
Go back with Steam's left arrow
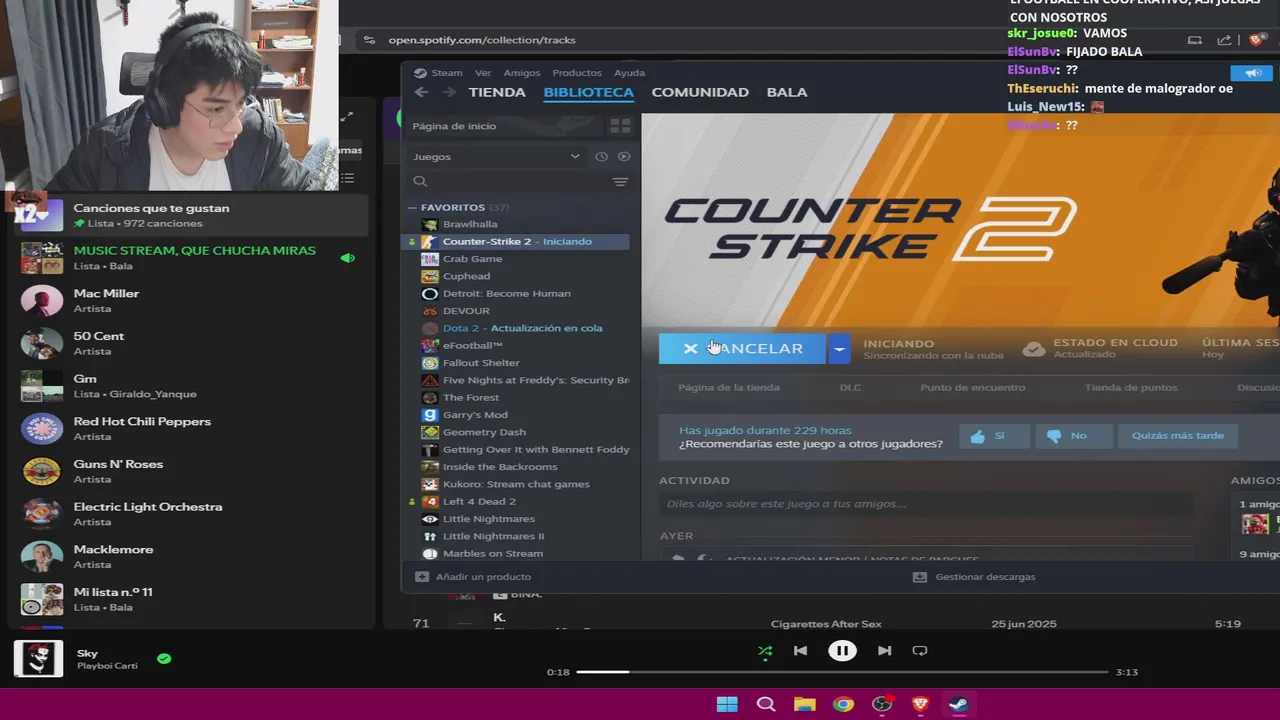click(421, 92)
